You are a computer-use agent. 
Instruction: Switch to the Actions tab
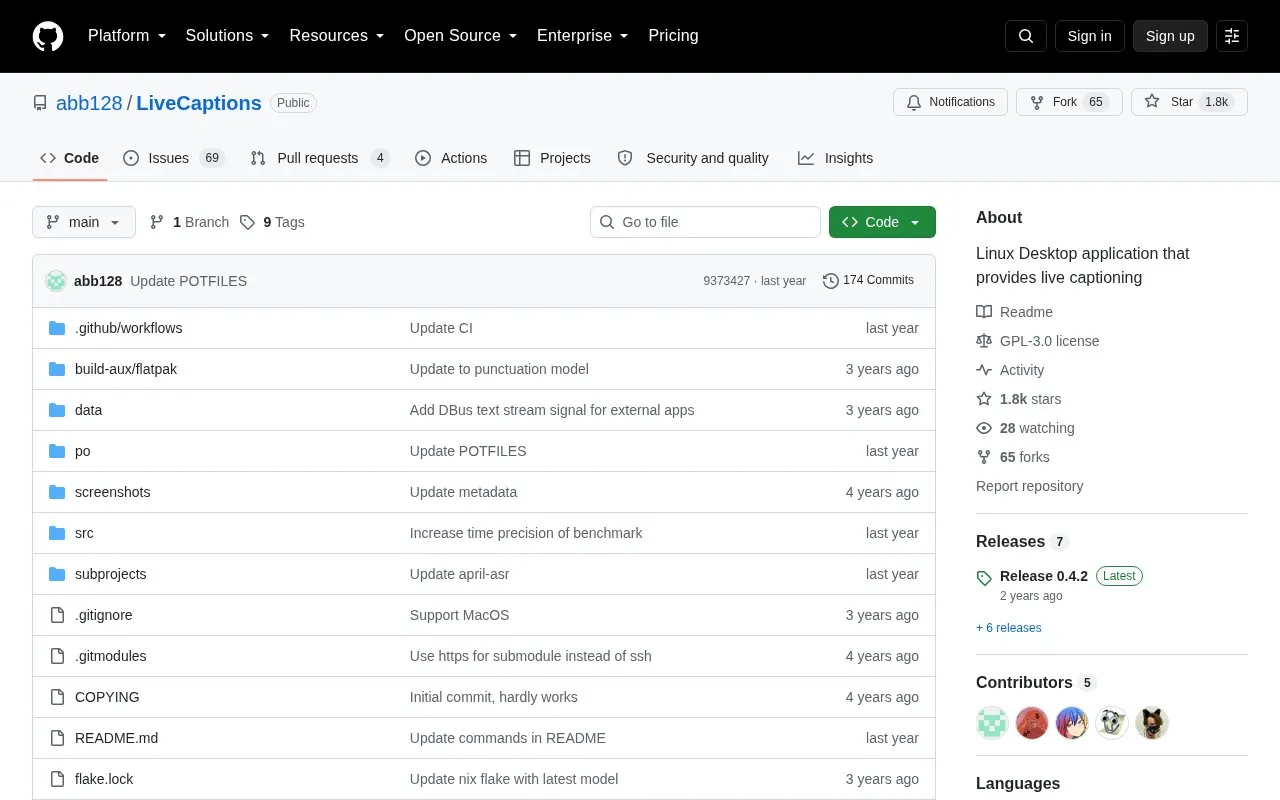coord(451,158)
